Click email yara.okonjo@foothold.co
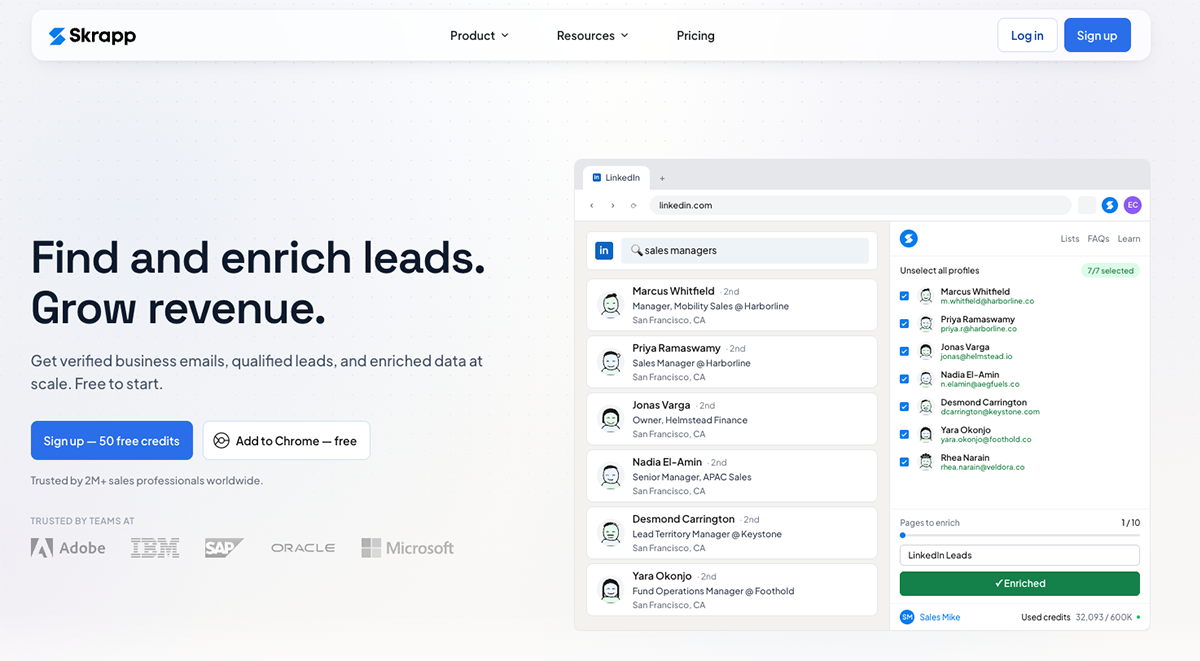 [x=986, y=439]
